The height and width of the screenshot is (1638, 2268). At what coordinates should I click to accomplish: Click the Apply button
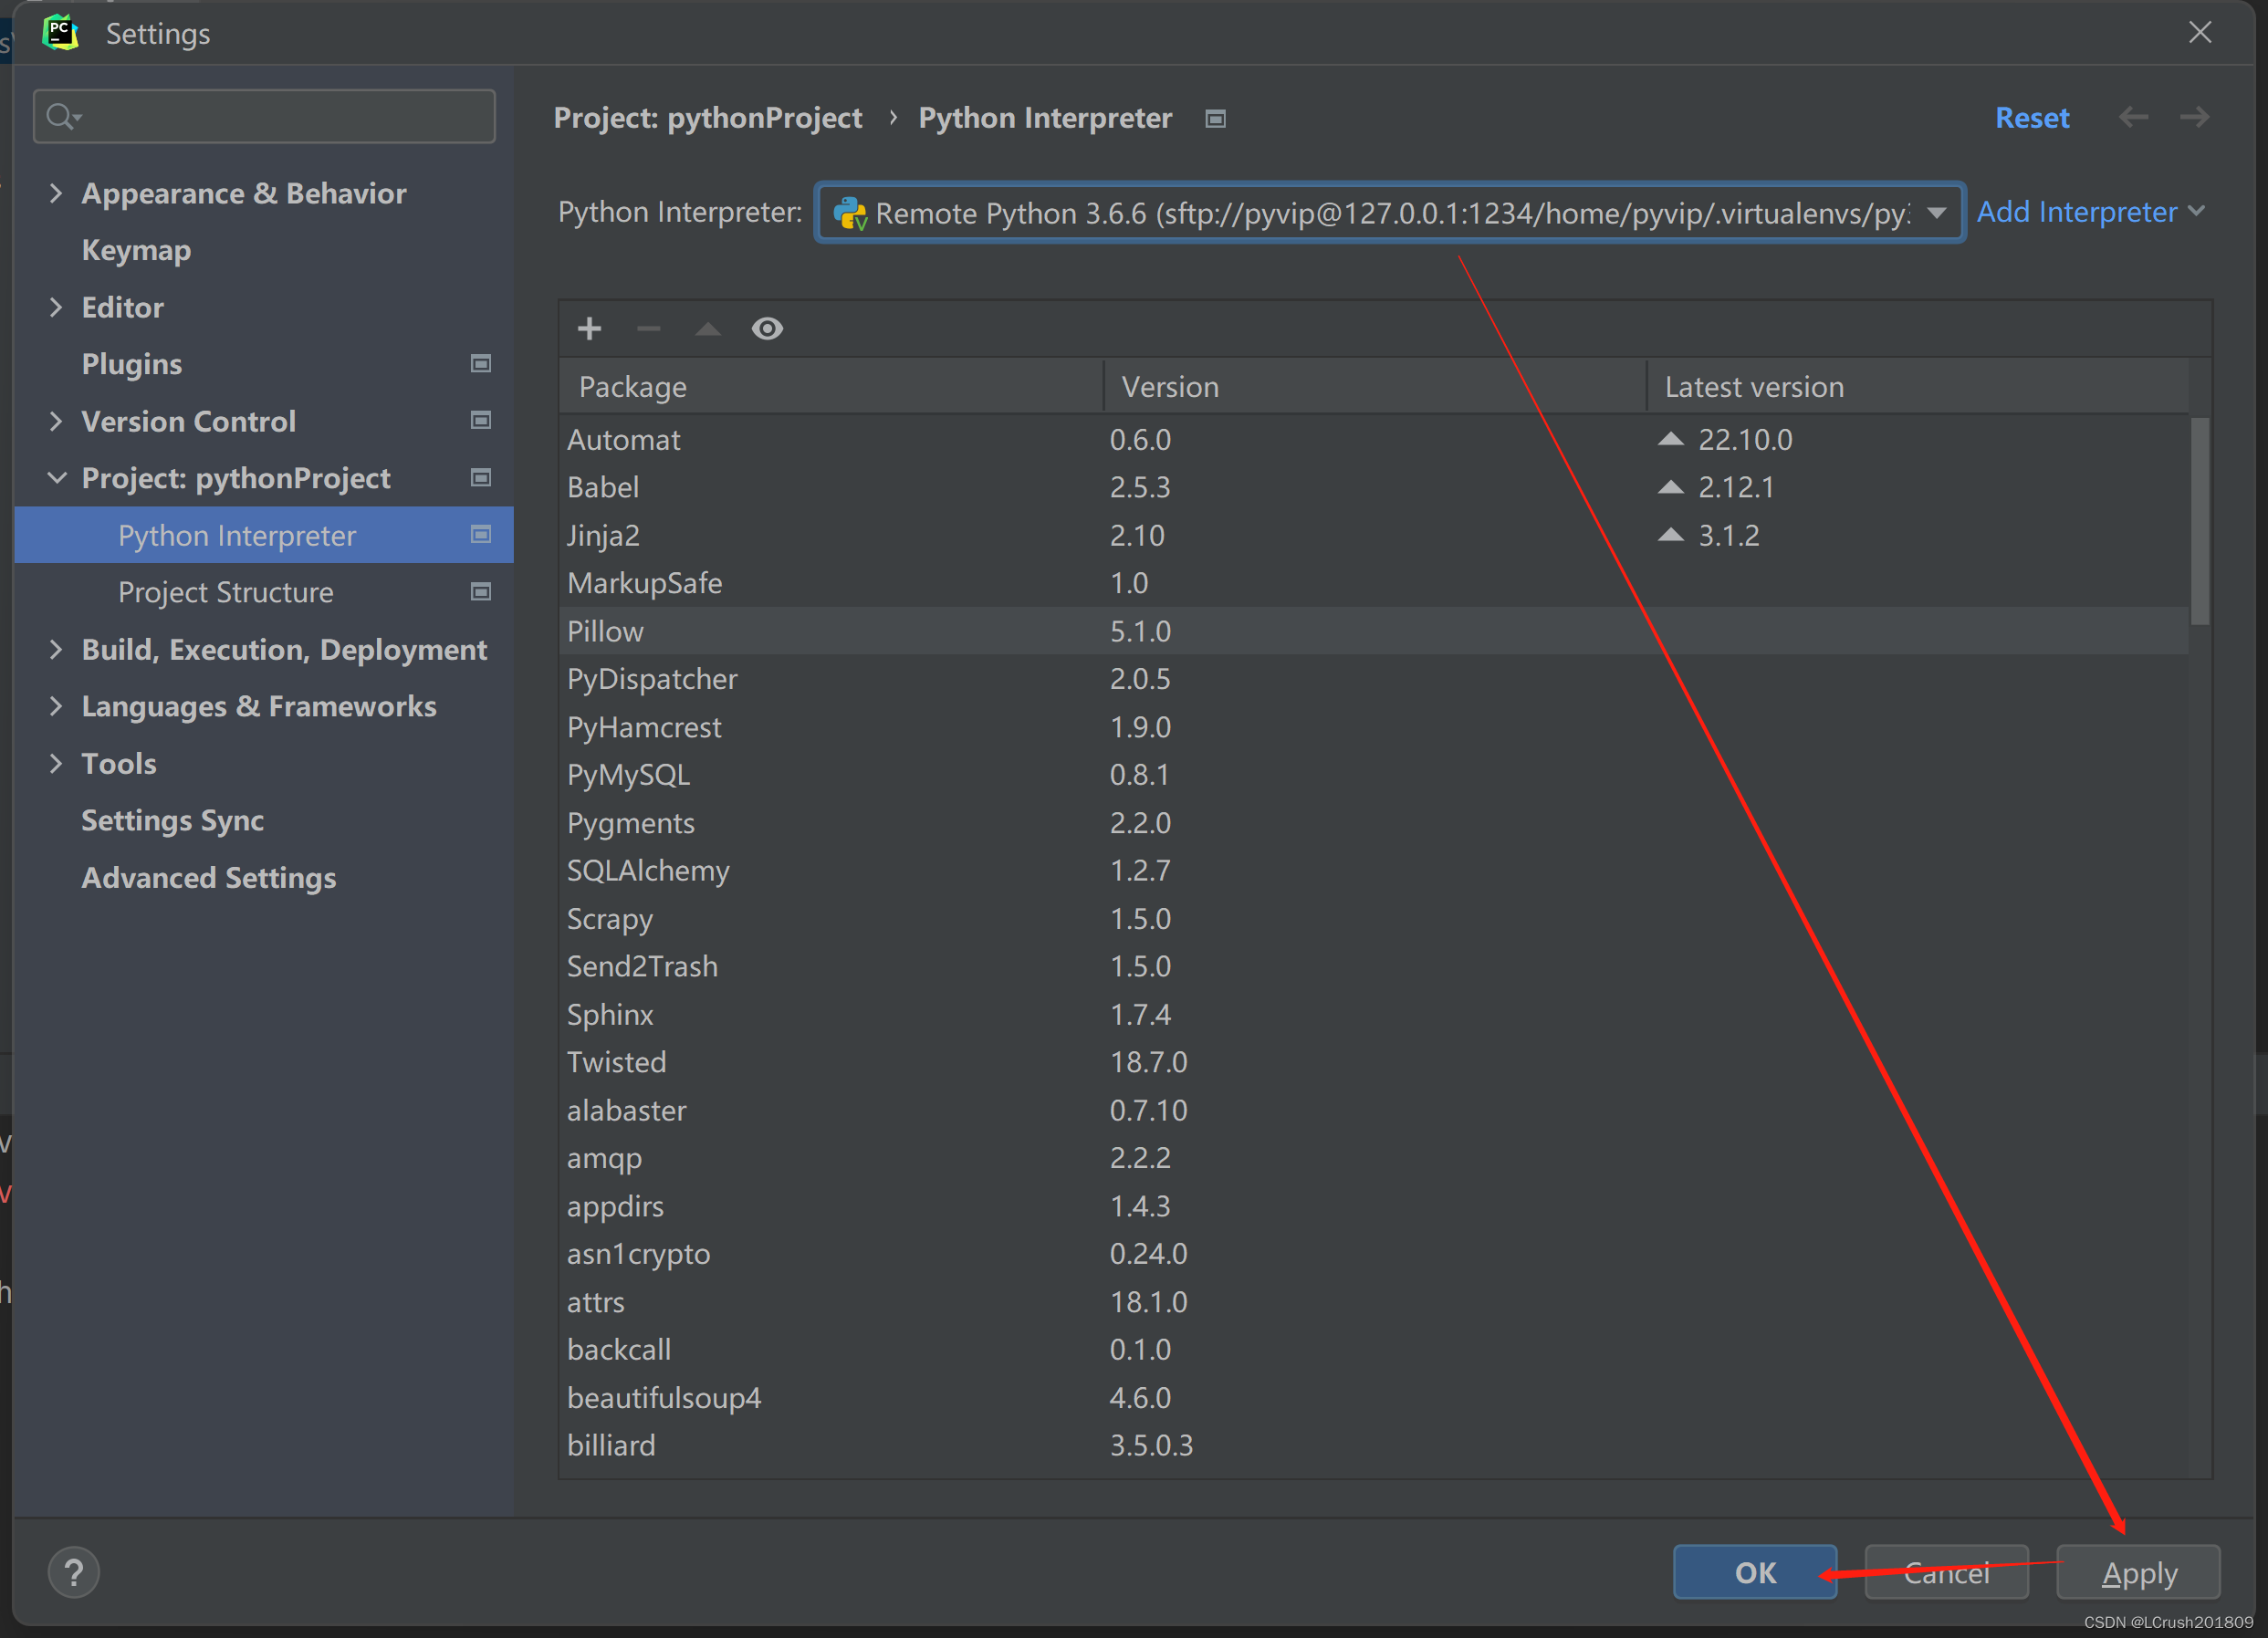[2136, 1570]
